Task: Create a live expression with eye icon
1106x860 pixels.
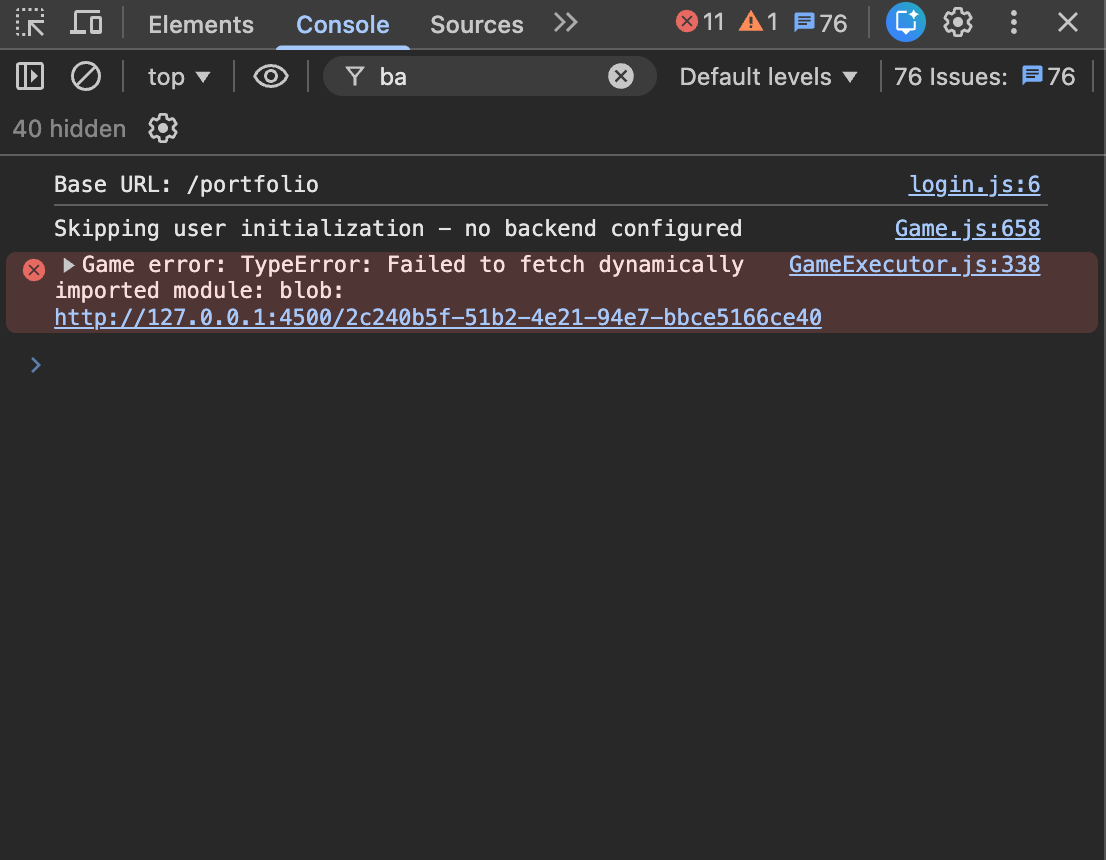Action: (x=271, y=76)
